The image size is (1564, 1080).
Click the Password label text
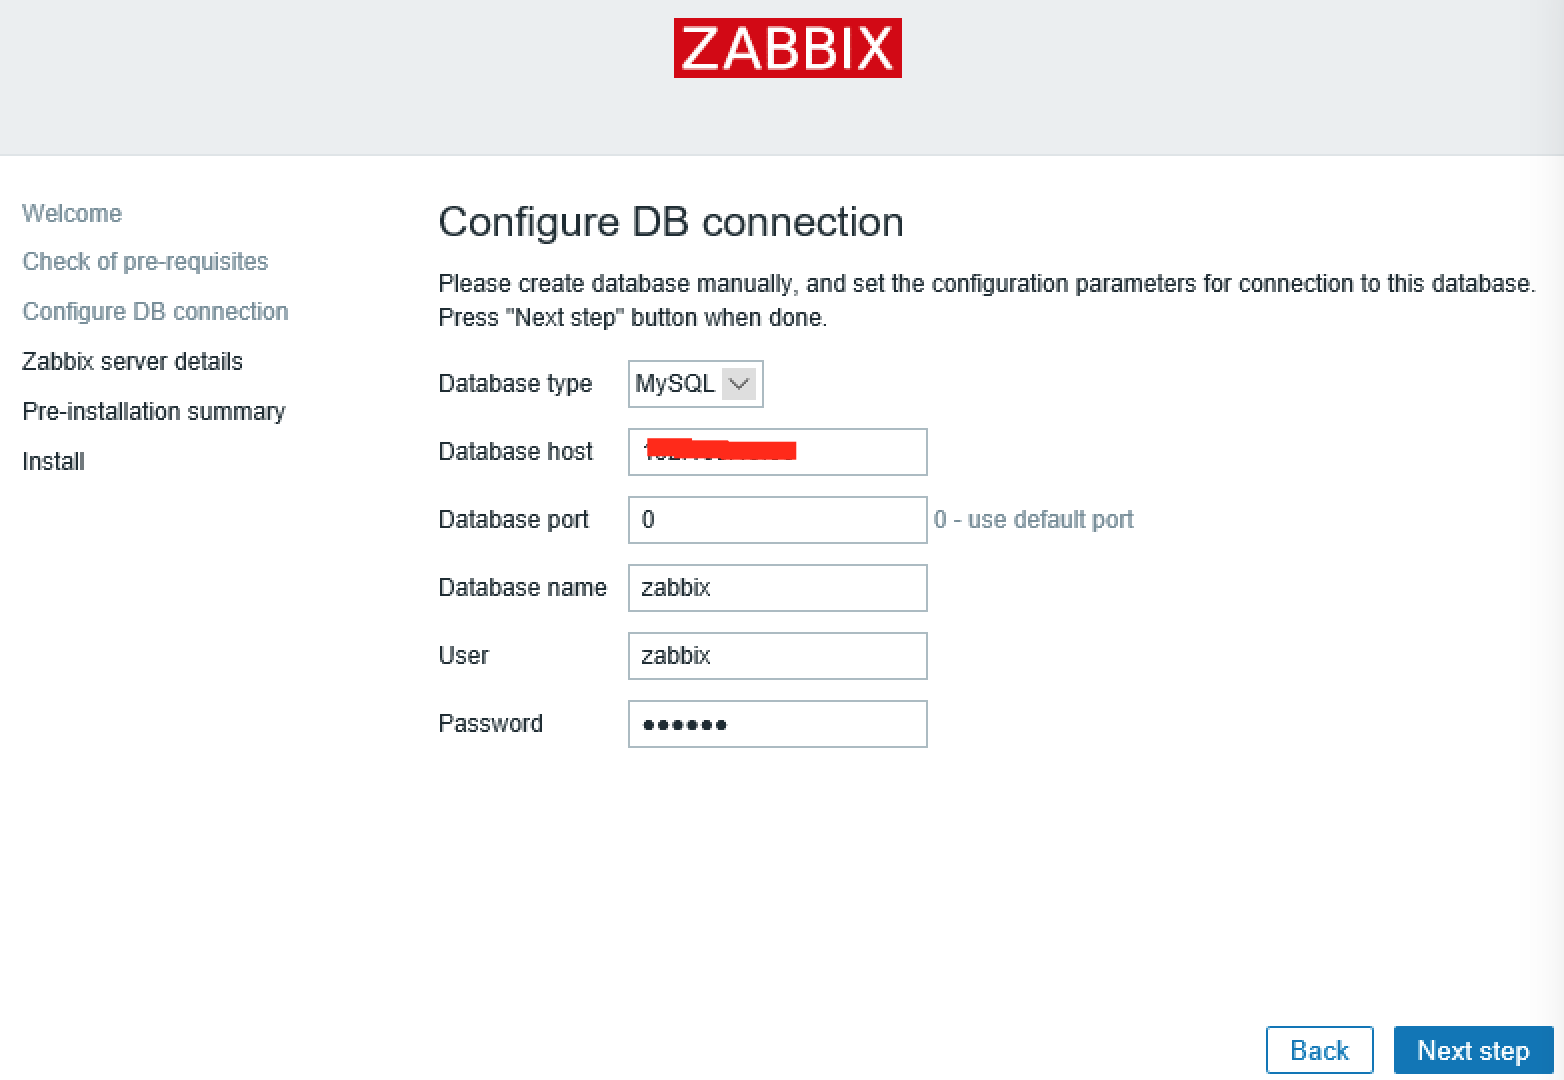[x=490, y=724]
